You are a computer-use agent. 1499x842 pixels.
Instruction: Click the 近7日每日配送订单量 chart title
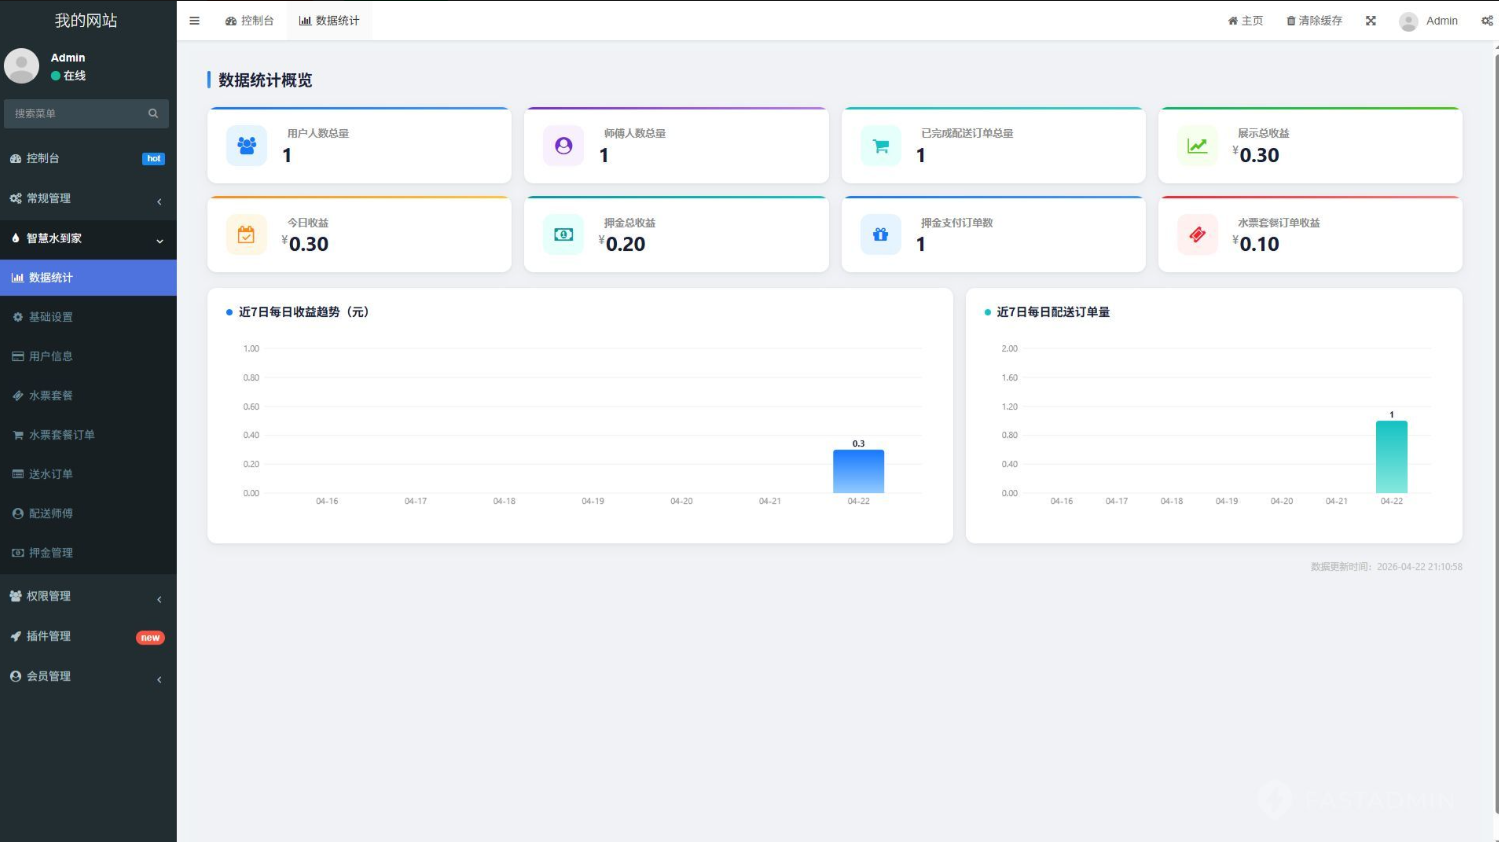click(x=1053, y=312)
